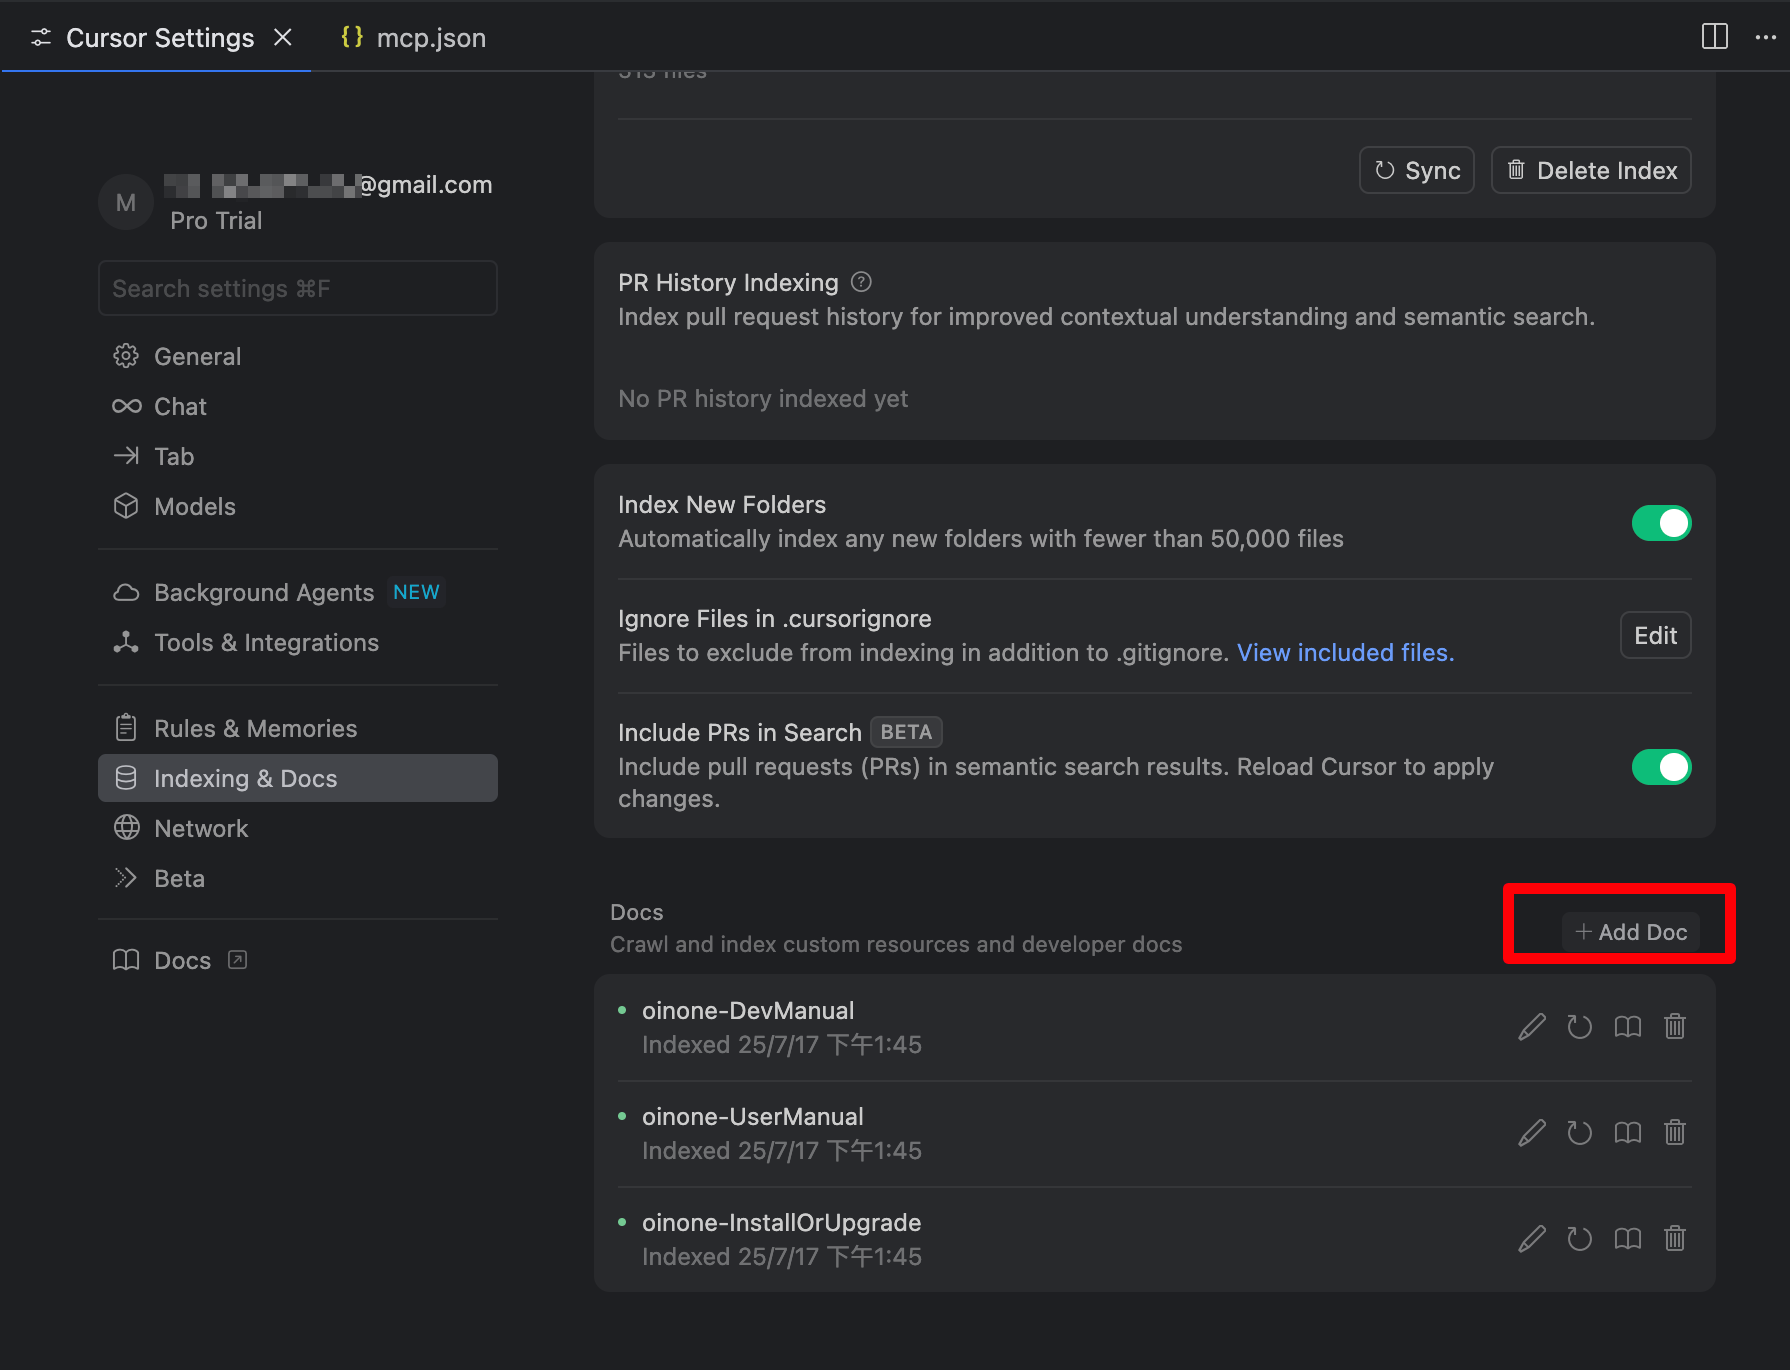Click the Delete Index button
This screenshot has height=1370, width=1790.
point(1591,170)
